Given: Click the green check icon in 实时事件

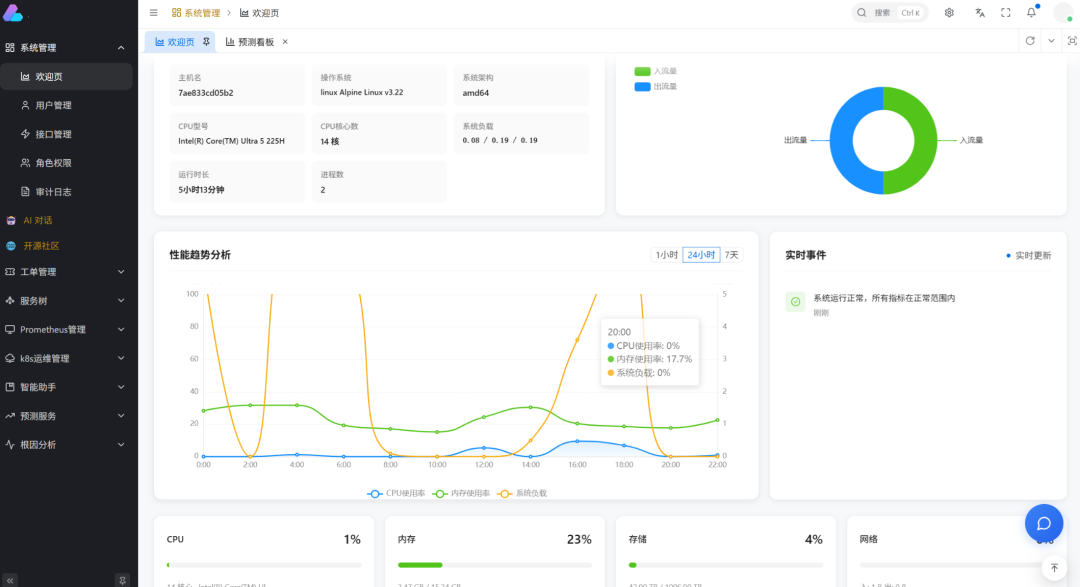Looking at the screenshot, I should [796, 302].
